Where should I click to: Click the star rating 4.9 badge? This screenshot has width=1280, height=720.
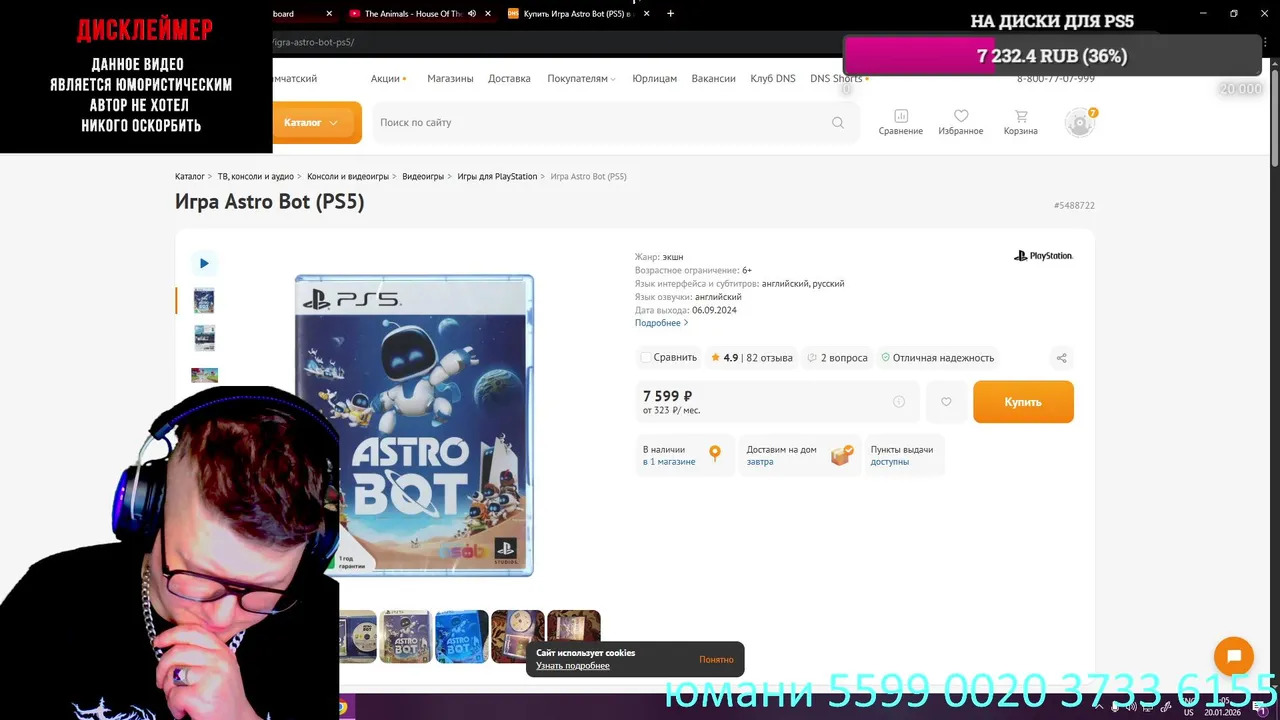pos(724,358)
